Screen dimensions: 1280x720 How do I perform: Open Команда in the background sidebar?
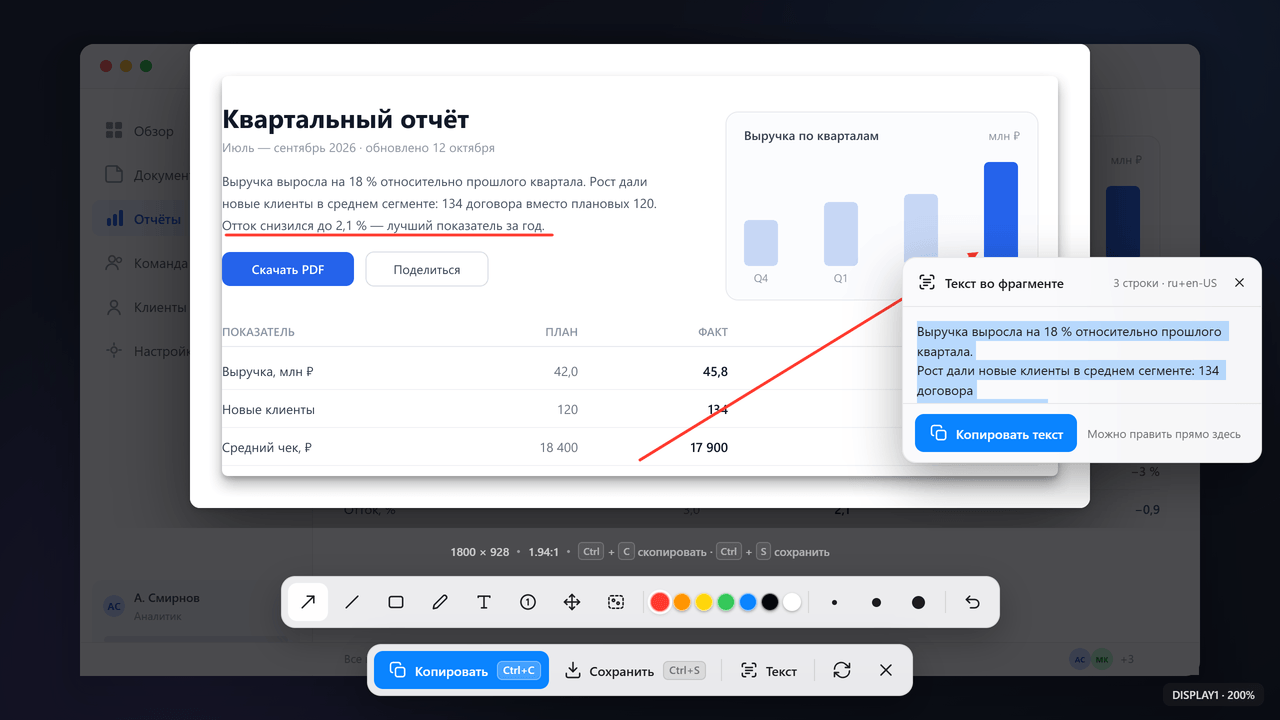pyautogui.click(x=146, y=263)
